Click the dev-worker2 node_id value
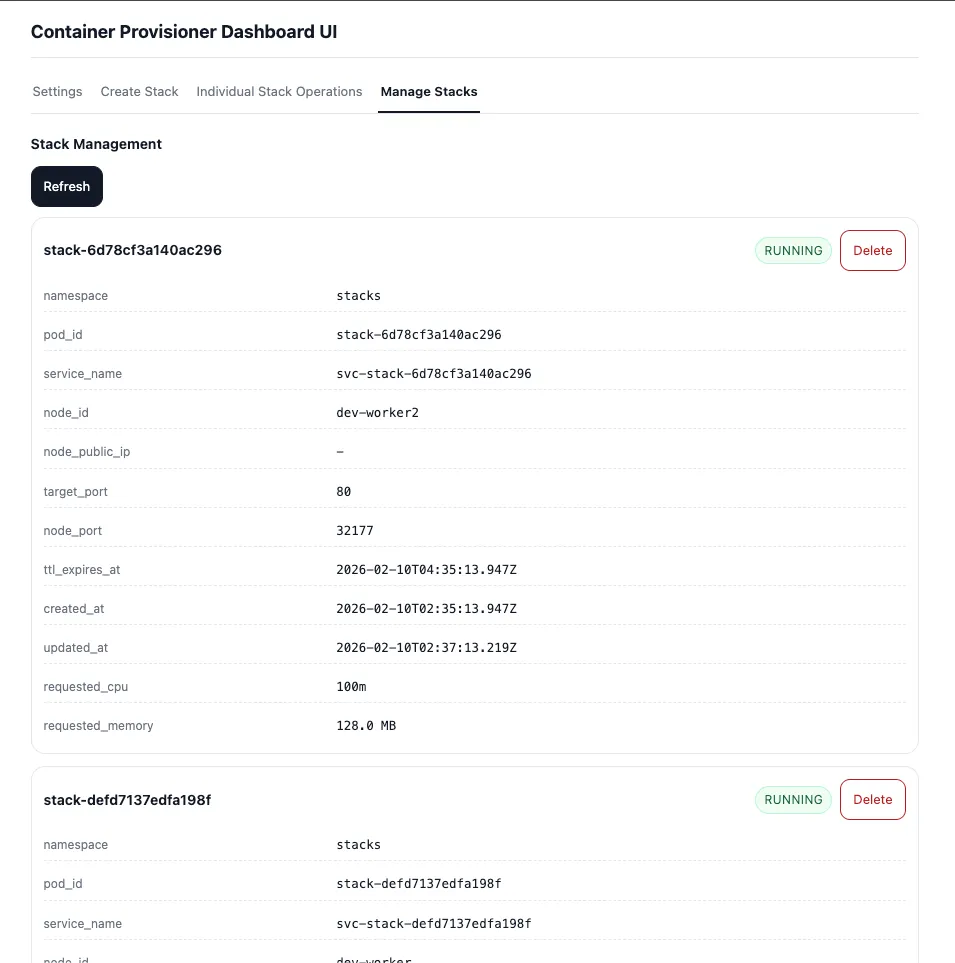The width and height of the screenshot is (955, 963). click(x=377, y=412)
